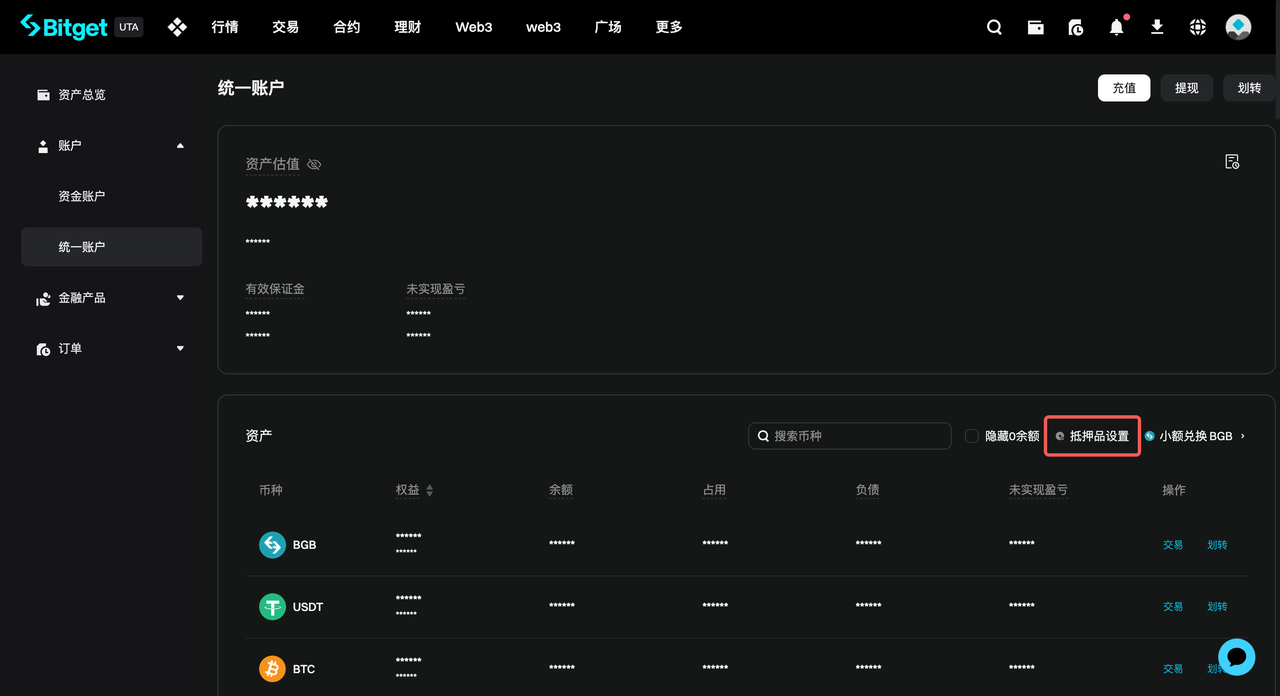1280x696 pixels.
Task: Open the account history document icon
Action: click(x=1232, y=162)
